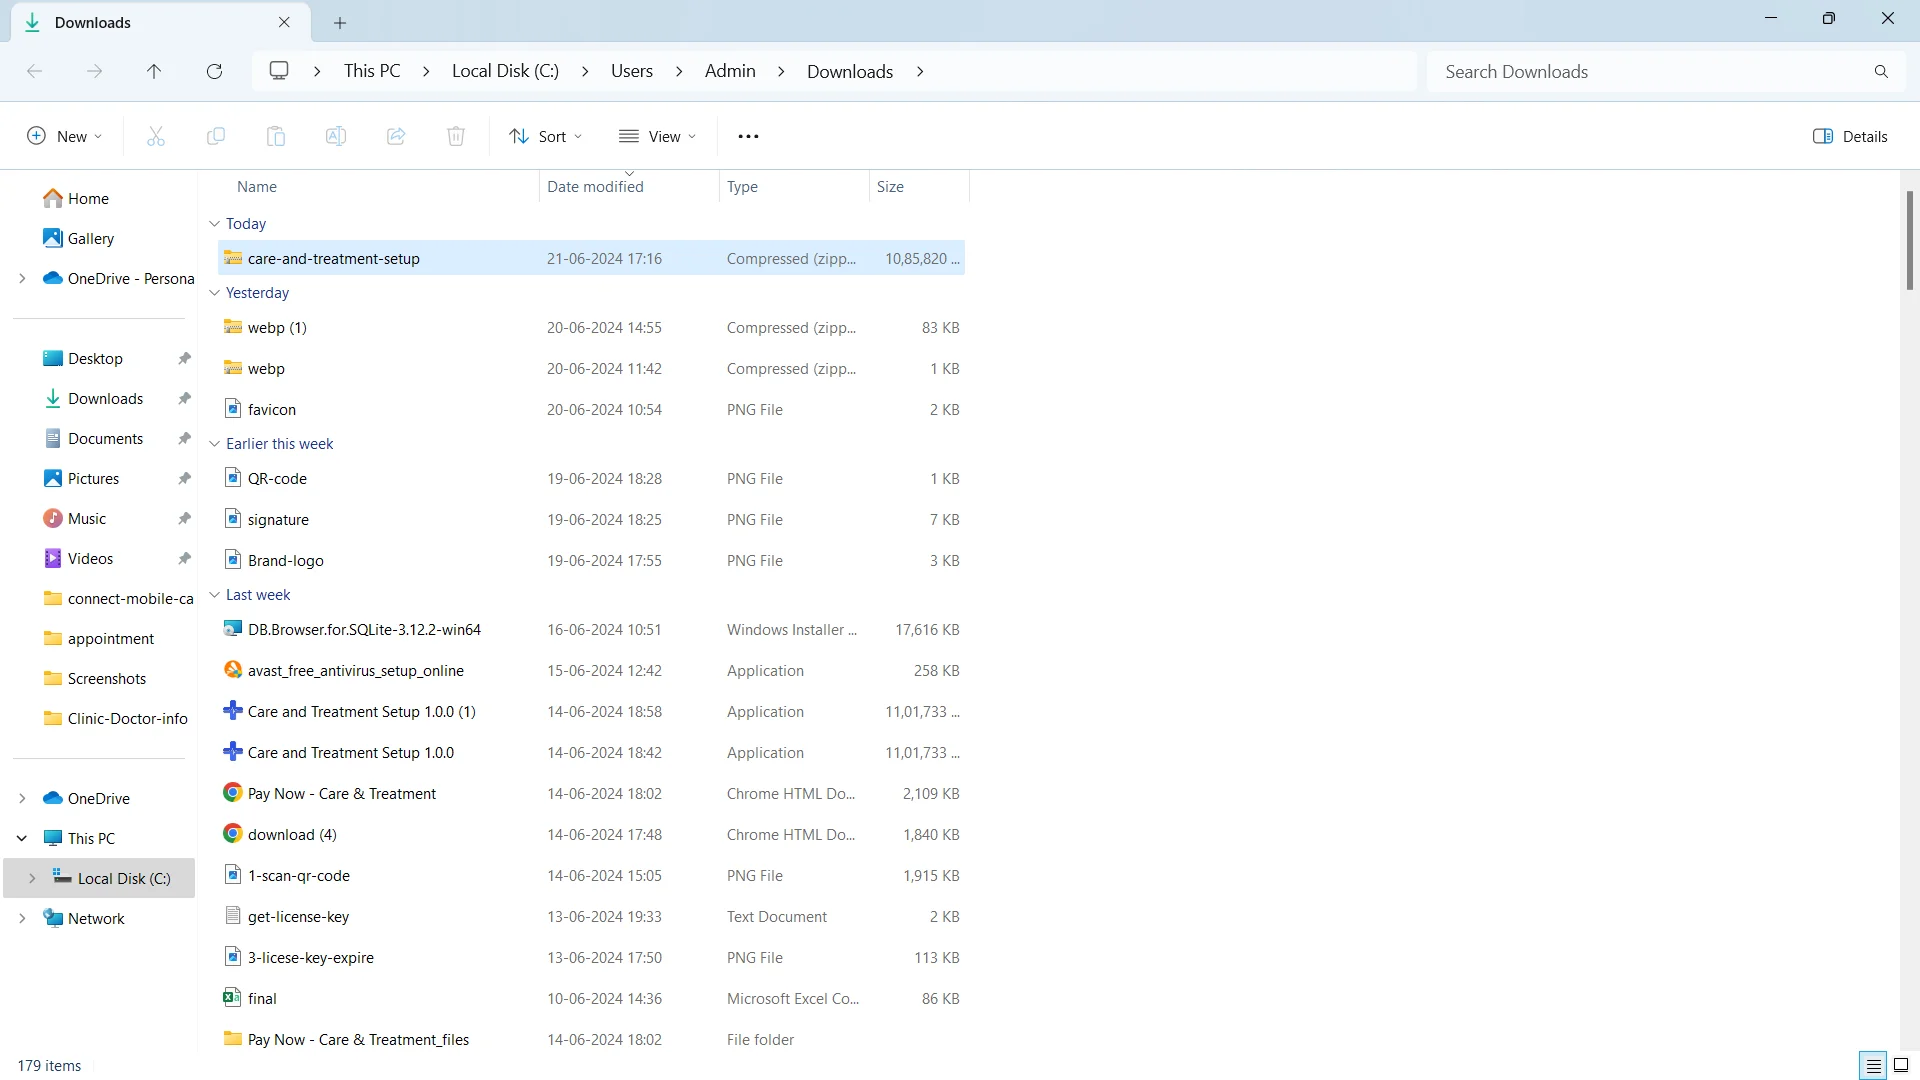Select the avast_free_antivirus_setup_online file icon
The width and height of the screenshot is (1920, 1080).
pos(233,670)
